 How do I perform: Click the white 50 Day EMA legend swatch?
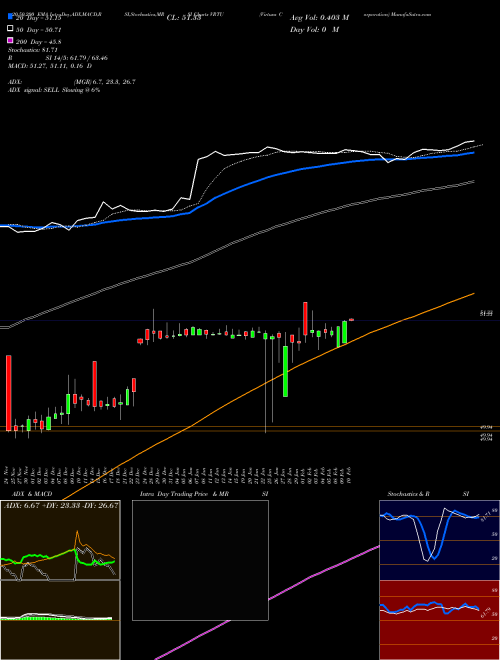click(11, 29)
